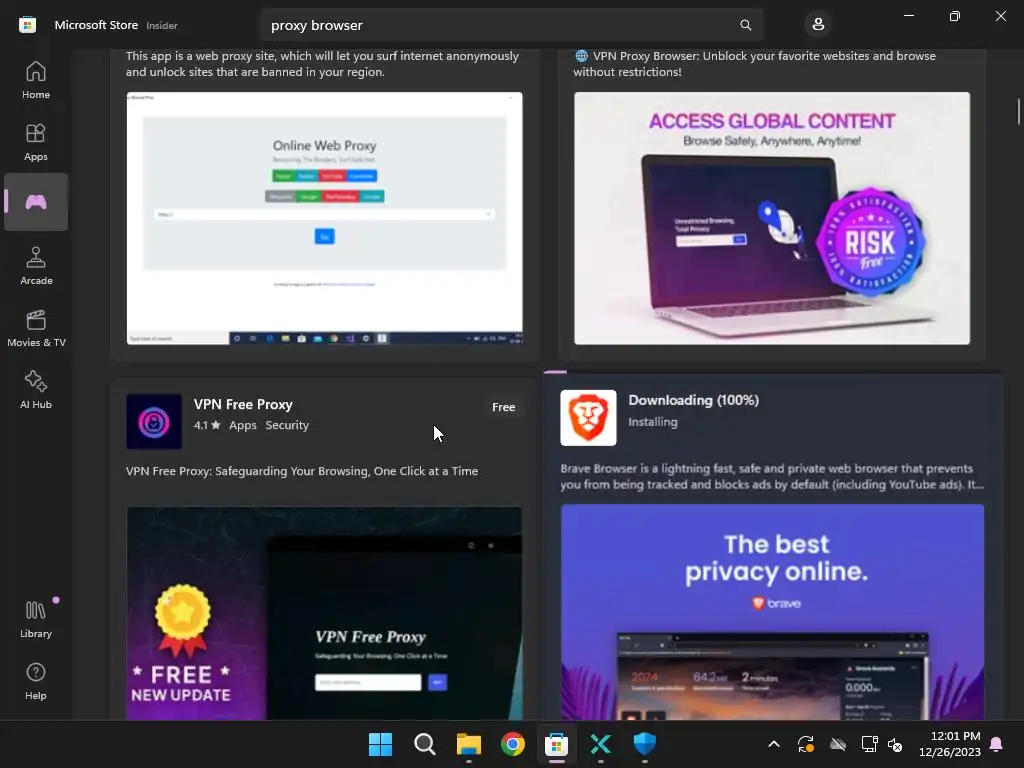This screenshot has width=1024, height=768.
Task: Open the AI Hub section
Action: tap(36, 390)
